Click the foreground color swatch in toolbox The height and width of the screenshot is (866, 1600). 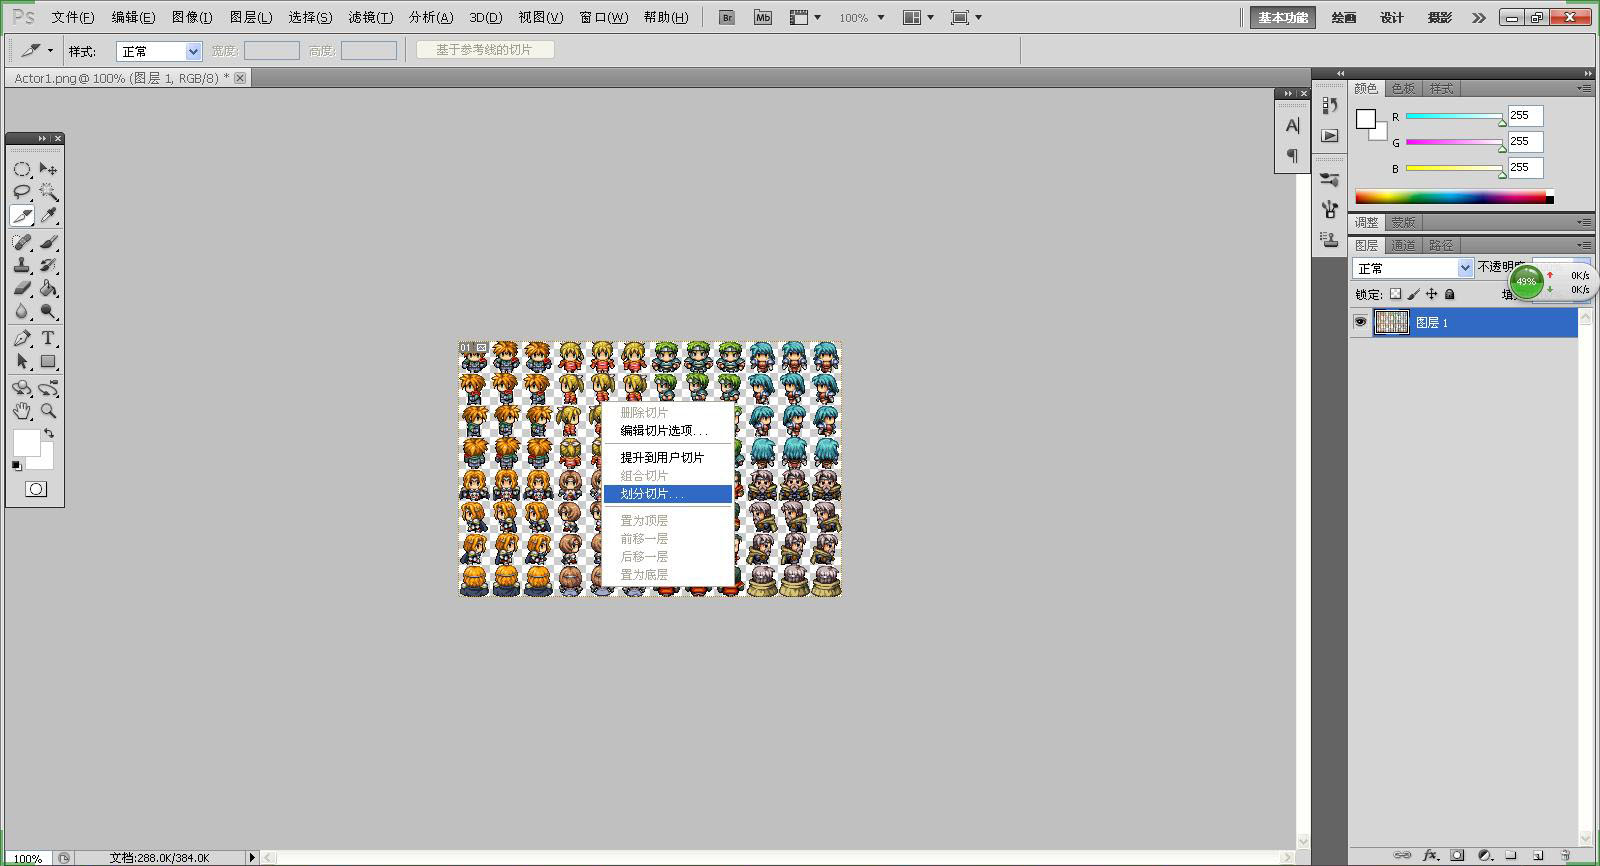[25, 443]
